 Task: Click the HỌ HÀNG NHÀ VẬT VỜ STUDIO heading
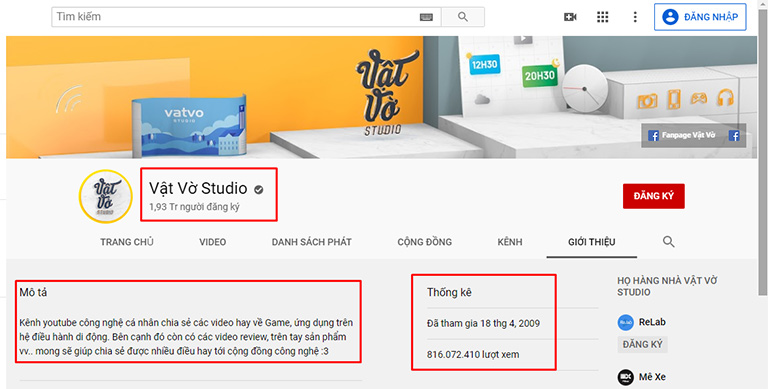667,287
